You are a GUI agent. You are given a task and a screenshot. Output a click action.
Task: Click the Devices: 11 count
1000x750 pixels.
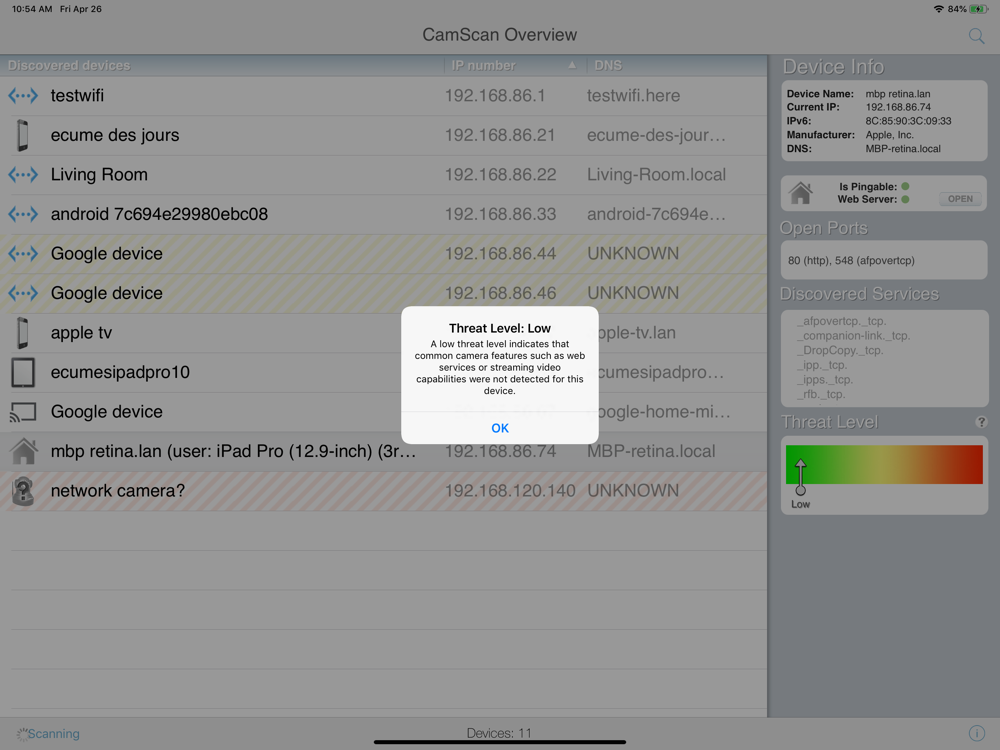[x=499, y=733]
